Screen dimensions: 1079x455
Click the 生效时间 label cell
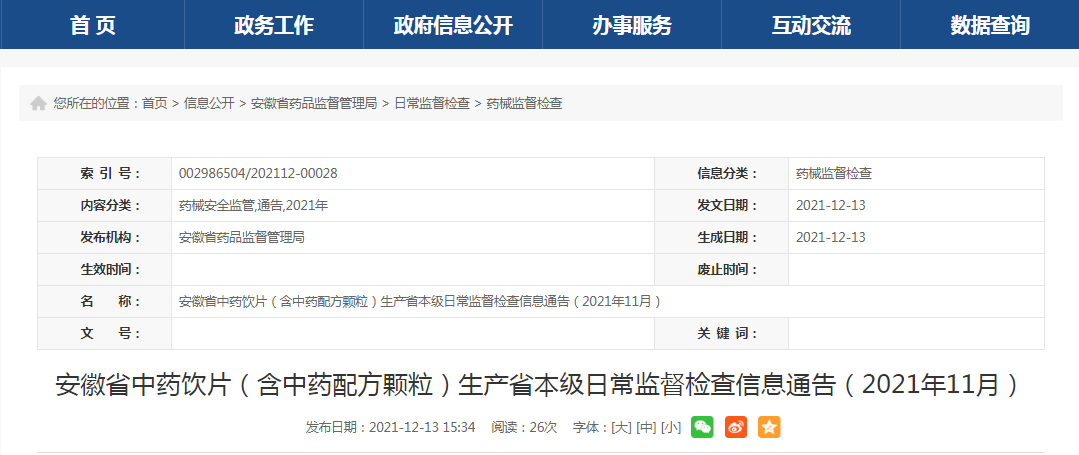[x=105, y=269]
